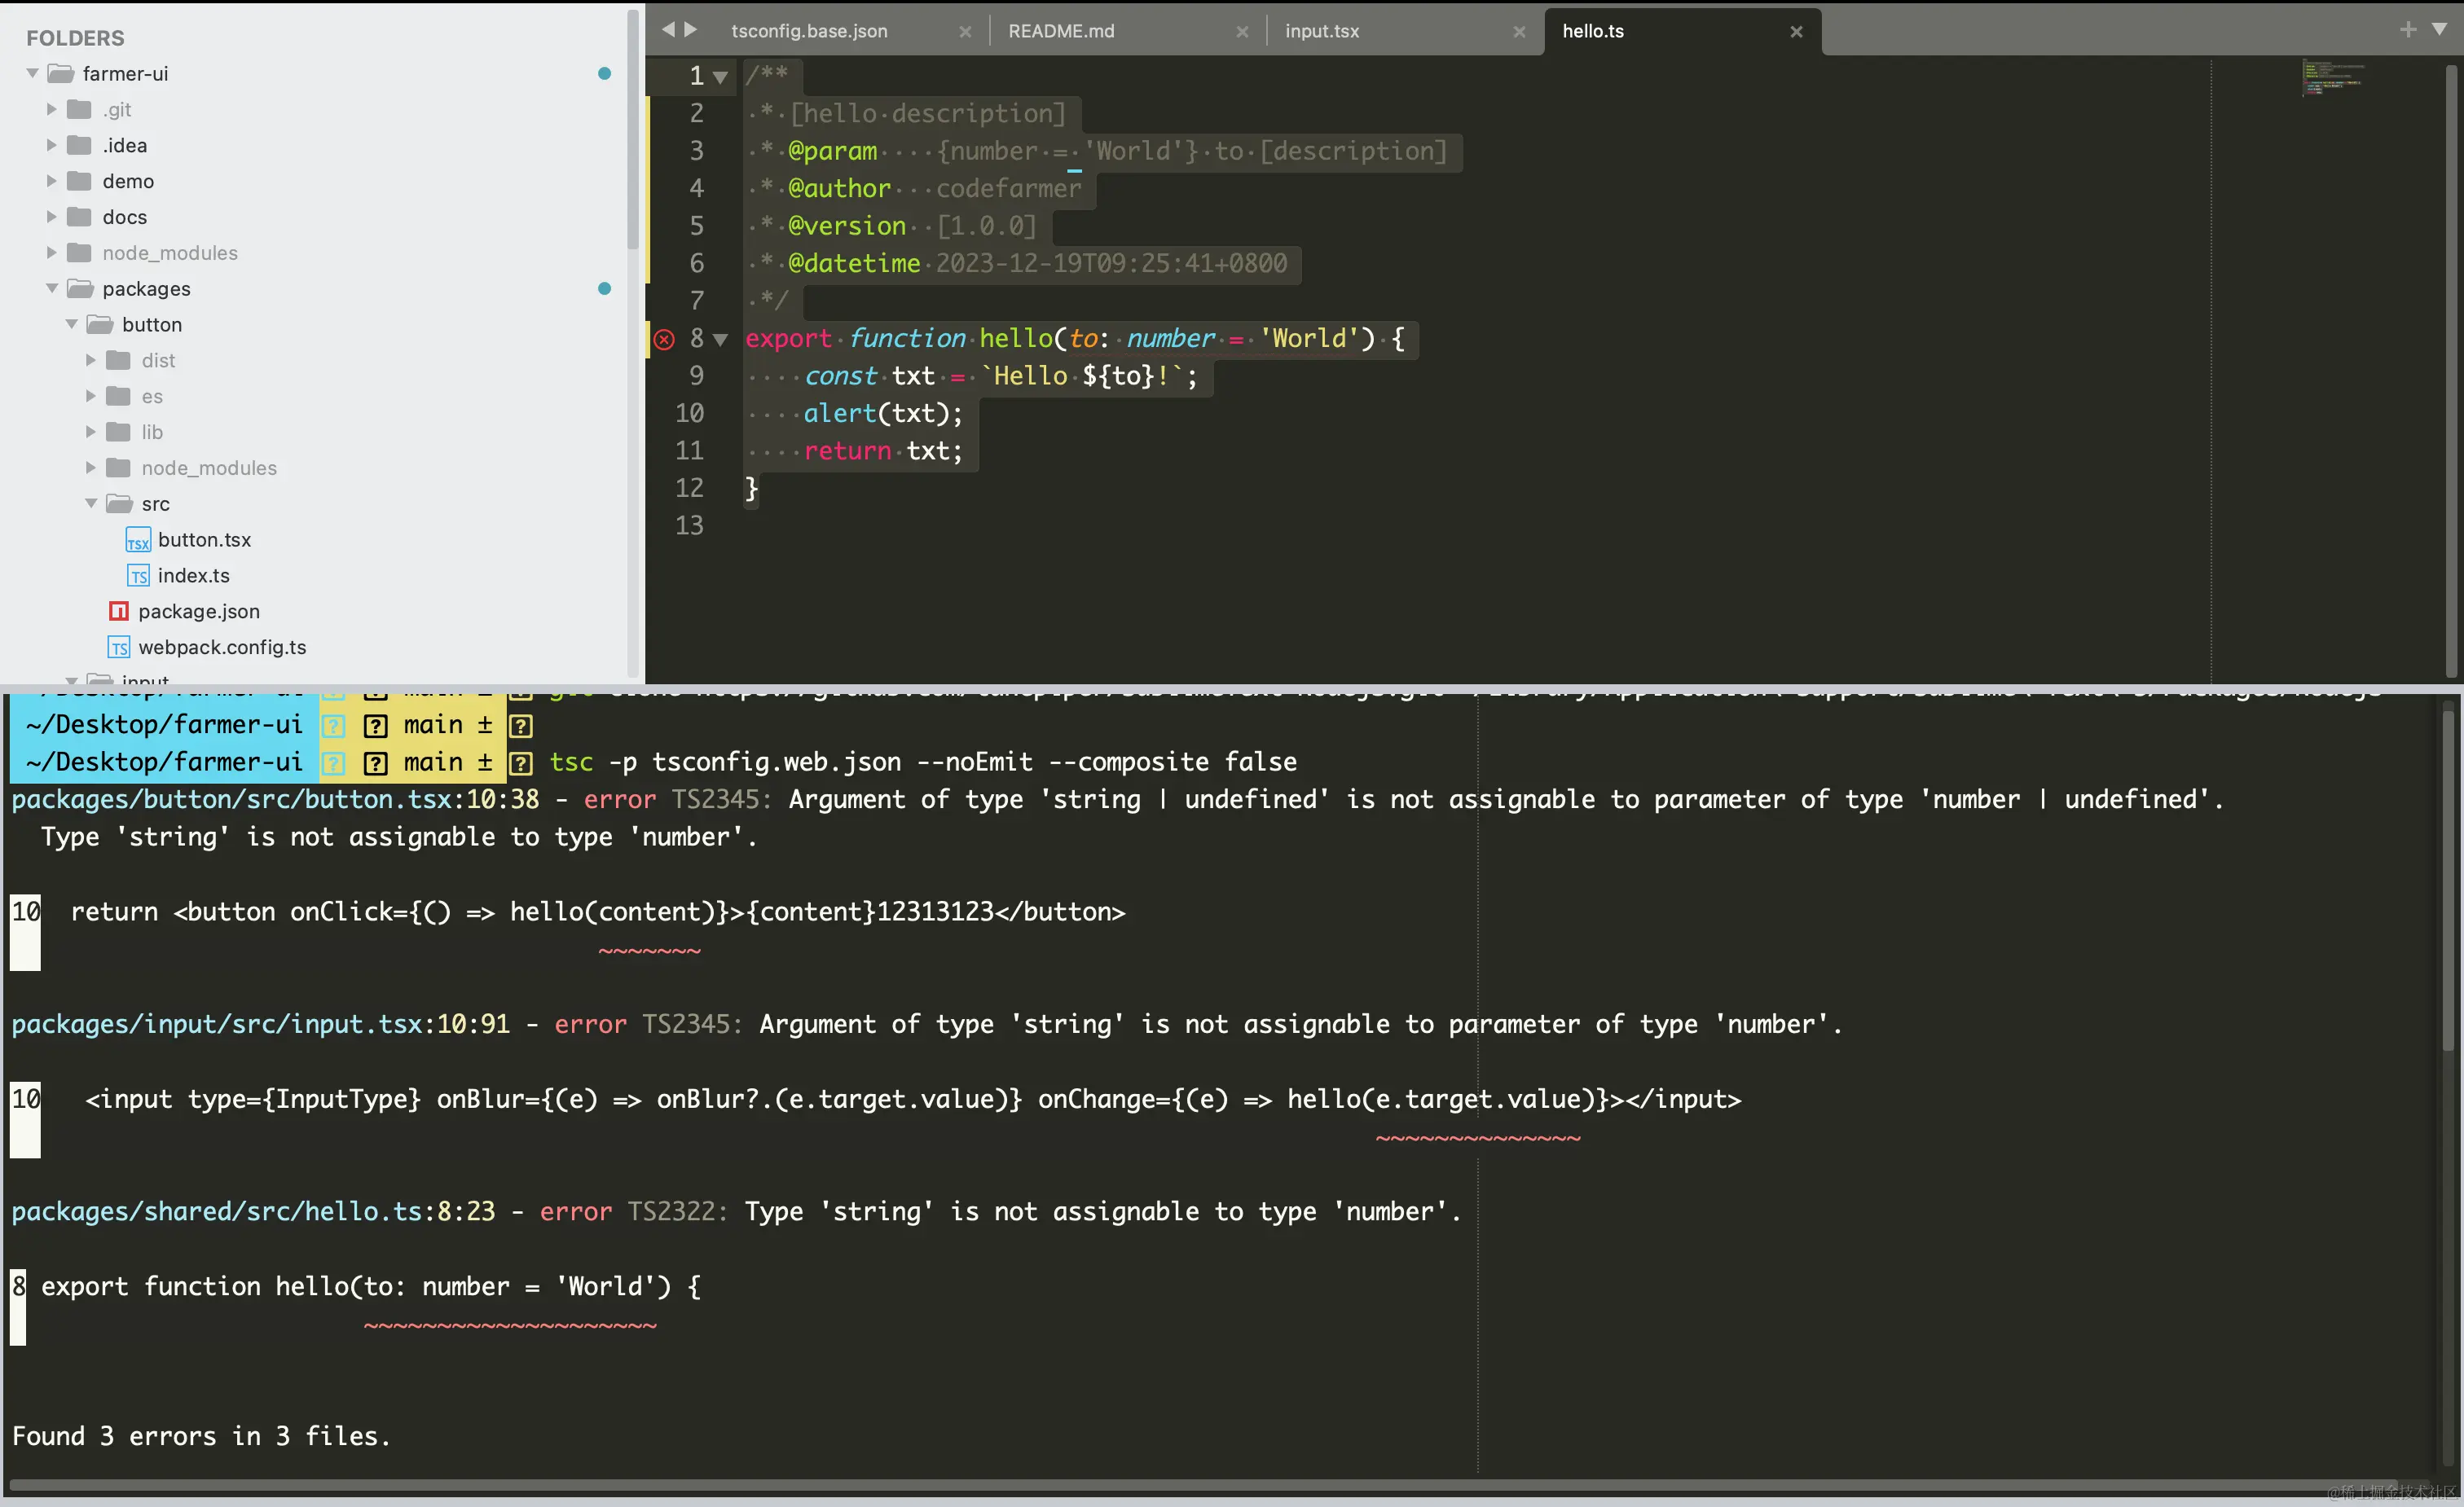The width and height of the screenshot is (2464, 1507).
Task: Open button.tsx in the sidebar
Action: (x=204, y=540)
